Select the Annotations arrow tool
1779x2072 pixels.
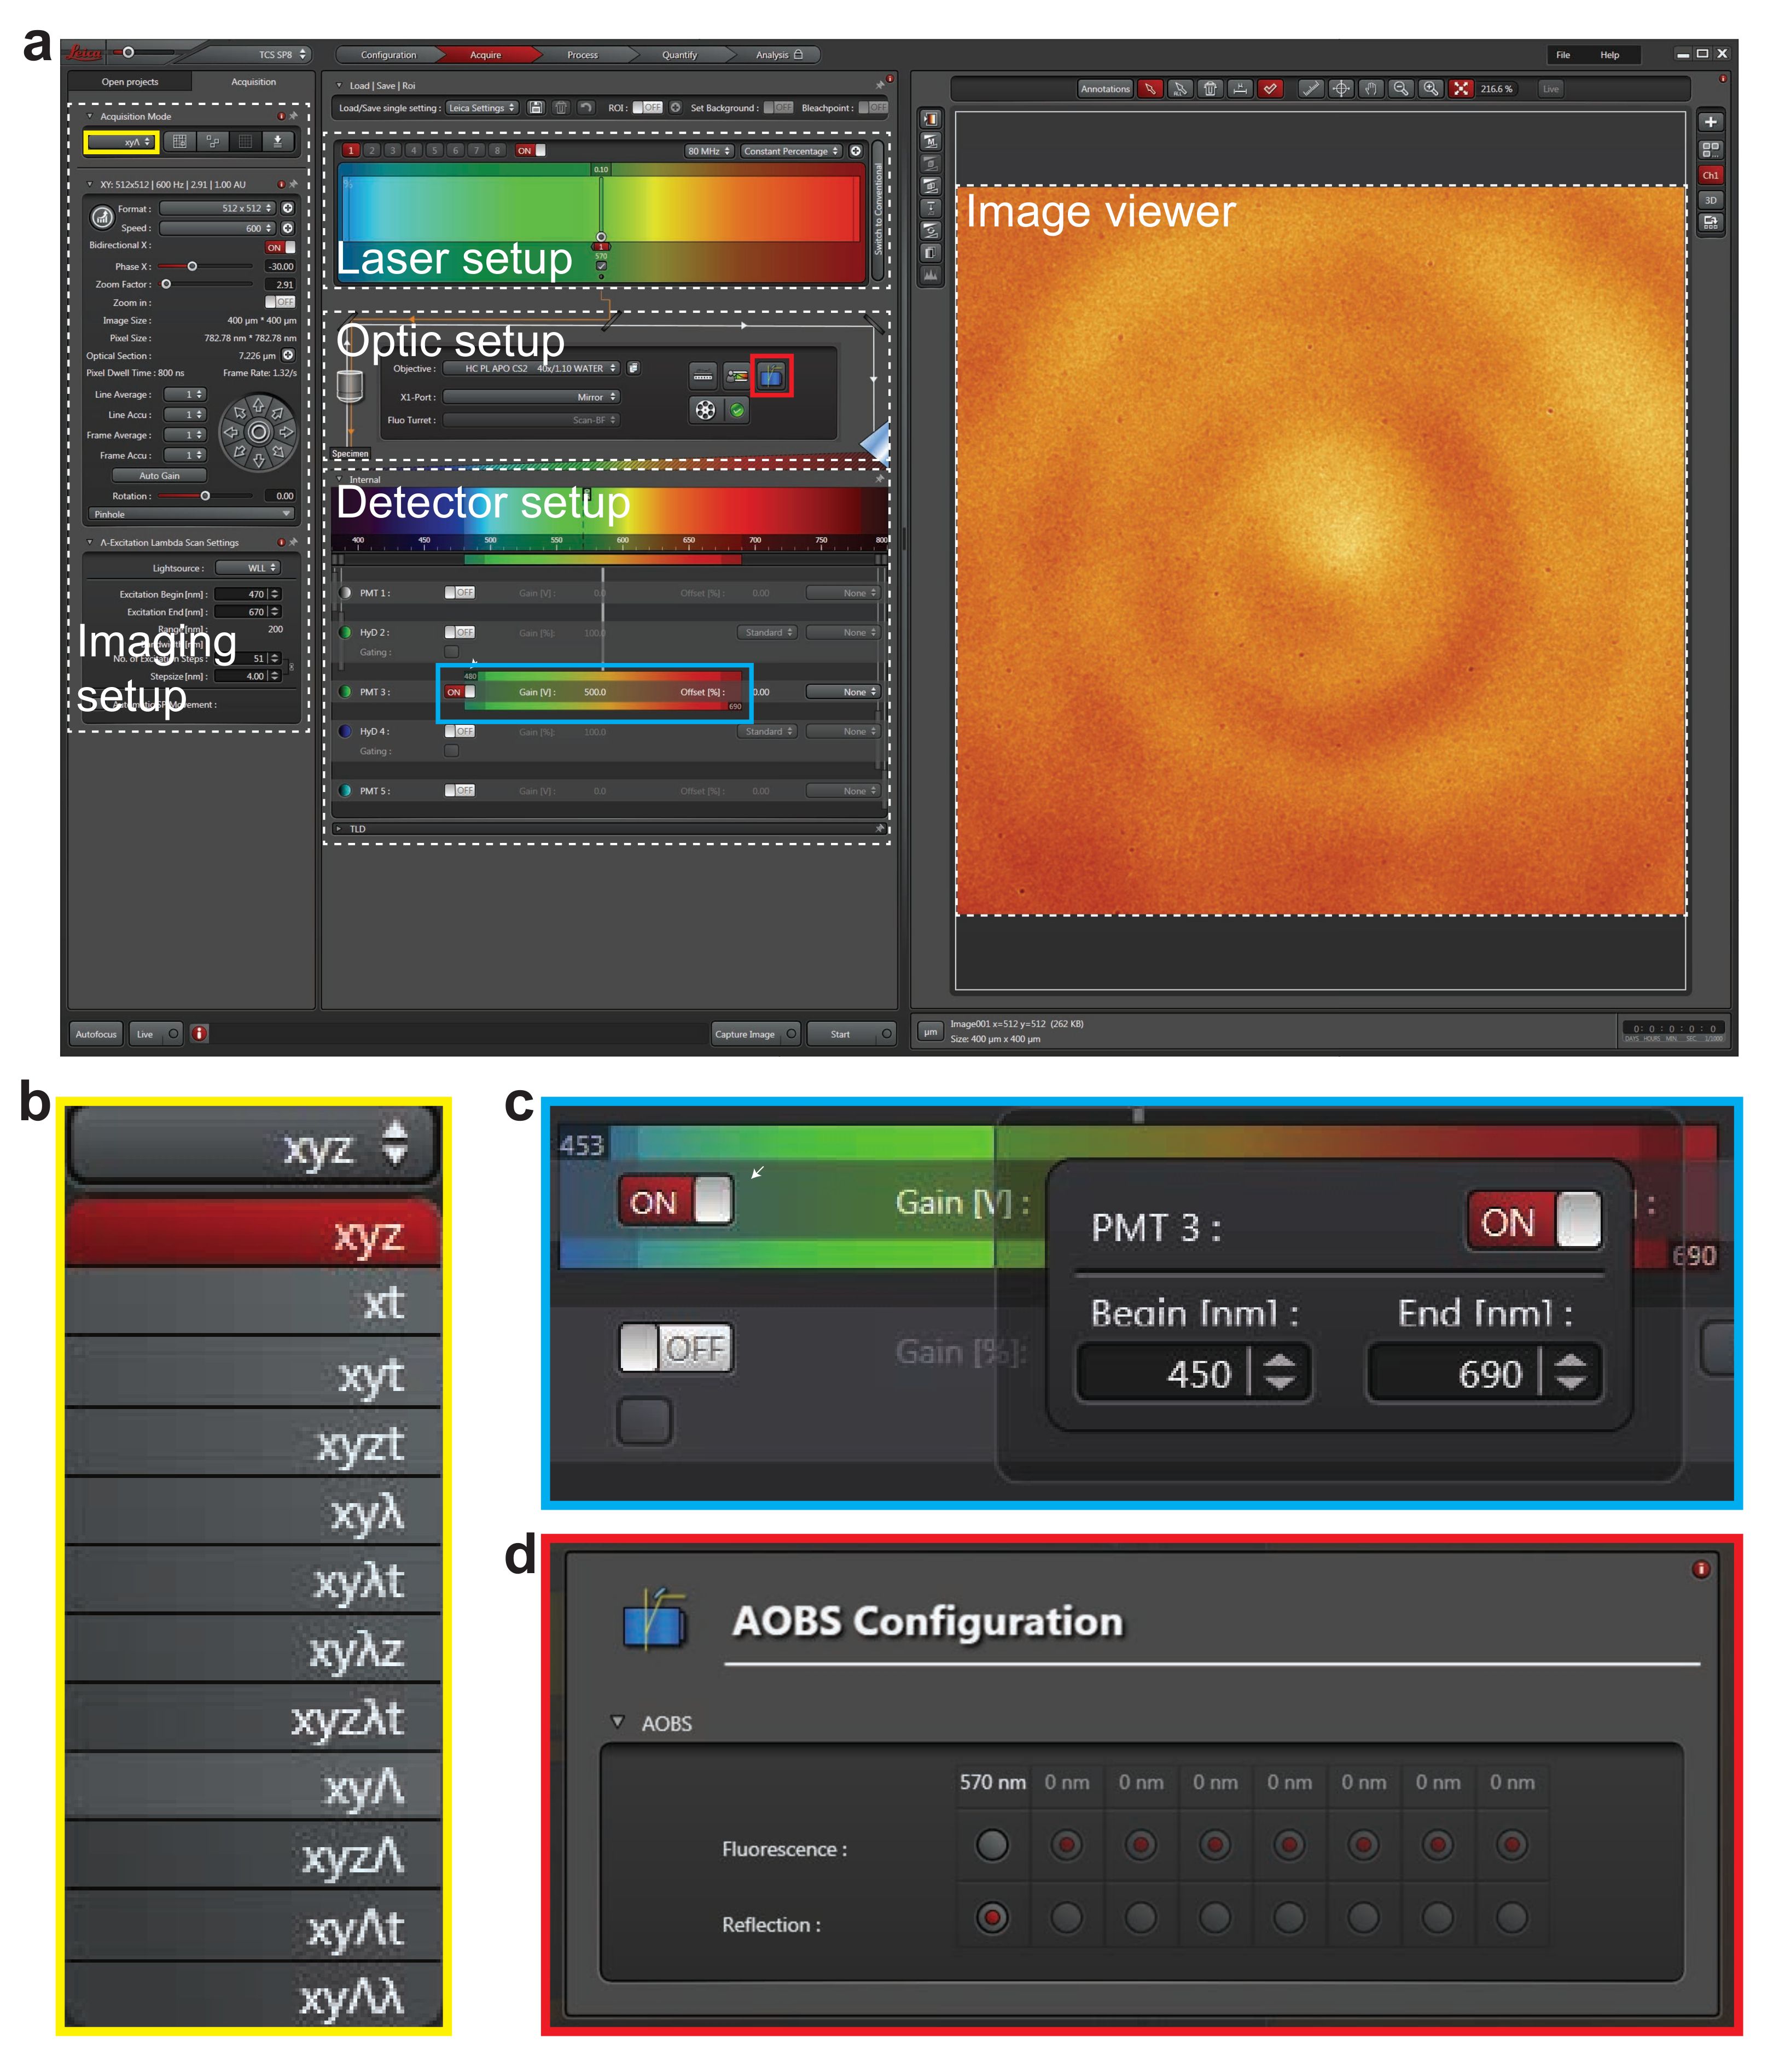[1152, 90]
